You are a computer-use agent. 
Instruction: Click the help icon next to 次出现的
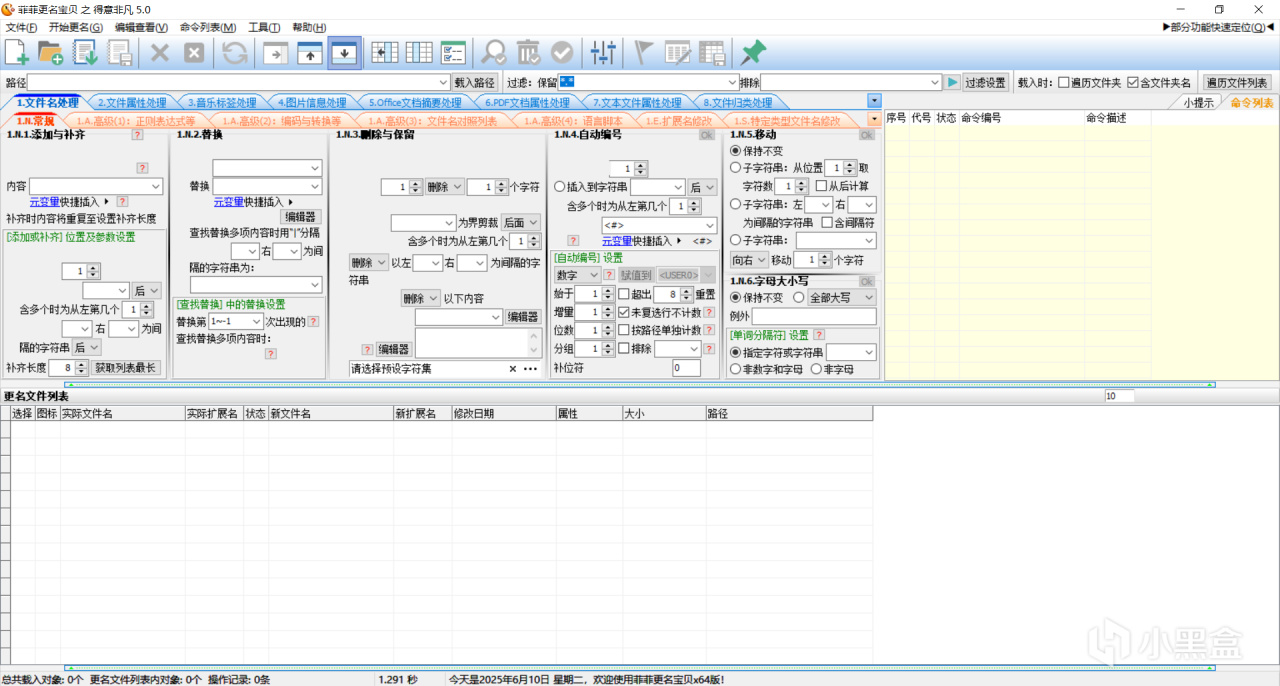[x=313, y=322]
